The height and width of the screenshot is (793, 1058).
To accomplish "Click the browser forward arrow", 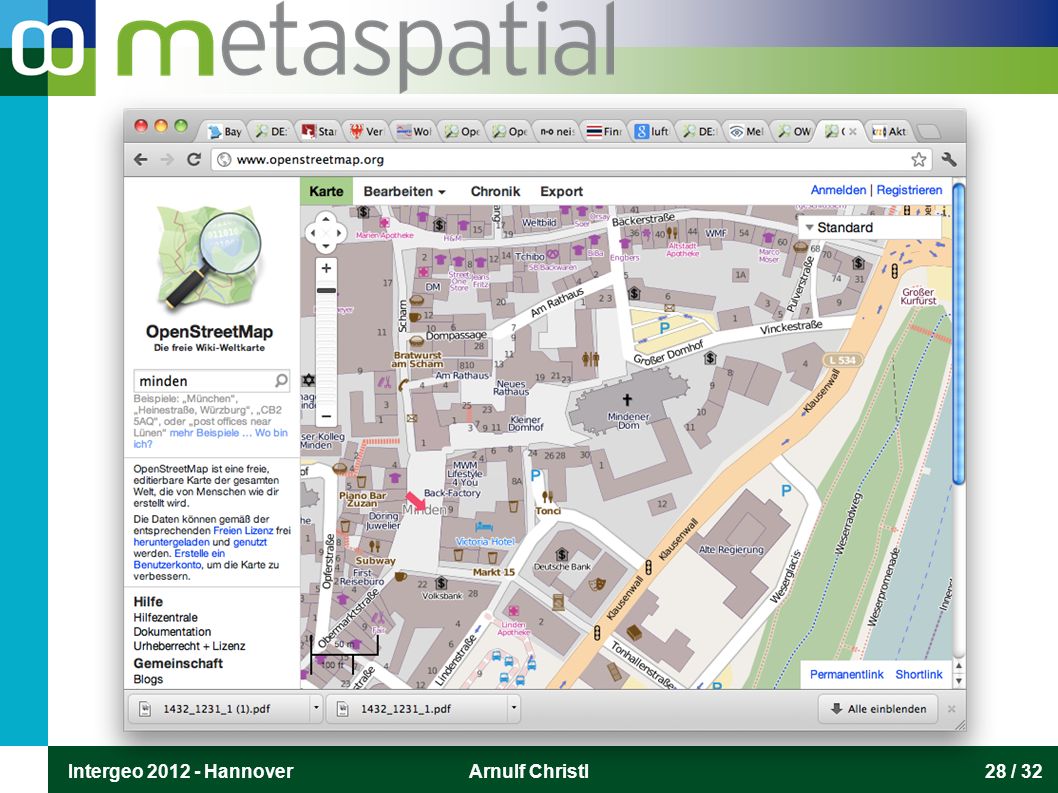I will pos(167,159).
